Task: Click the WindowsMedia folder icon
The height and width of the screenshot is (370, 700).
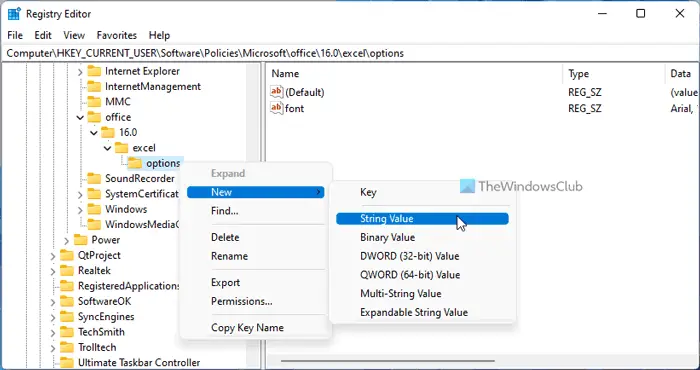Action: (x=94, y=224)
